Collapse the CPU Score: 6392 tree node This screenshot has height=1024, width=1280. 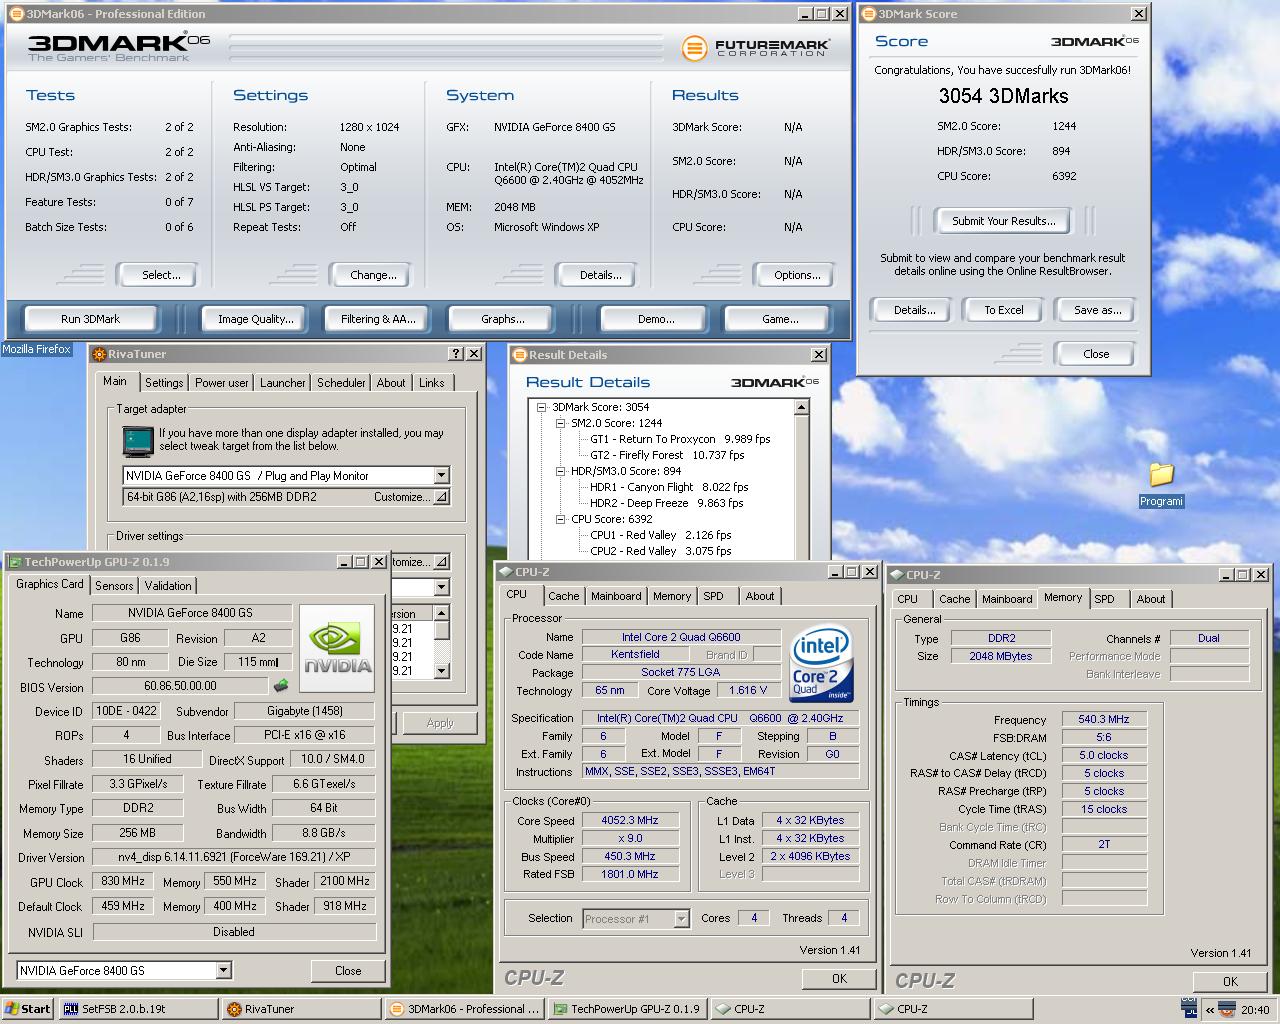coord(561,519)
